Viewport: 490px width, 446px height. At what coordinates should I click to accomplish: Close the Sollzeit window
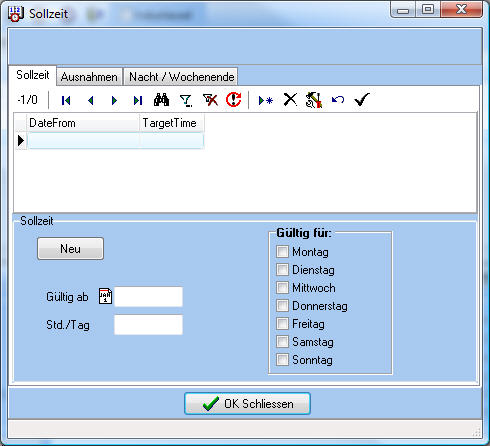pyautogui.click(x=461, y=9)
